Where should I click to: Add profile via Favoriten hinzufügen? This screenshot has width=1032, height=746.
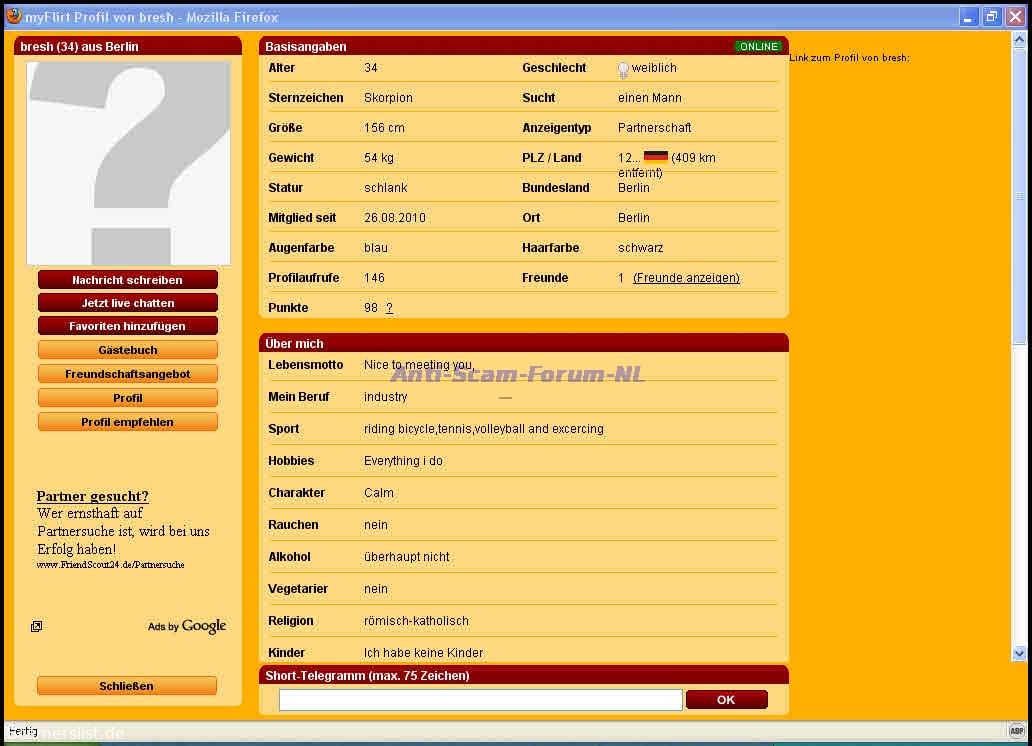[128, 326]
